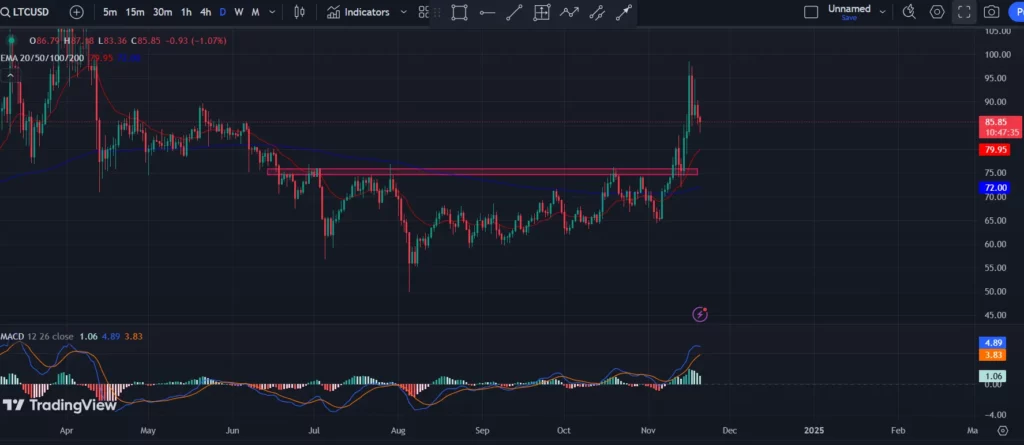Screen dimensions: 1024x445
Task: Switch to the 5m timeframe
Action: [110, 12]
